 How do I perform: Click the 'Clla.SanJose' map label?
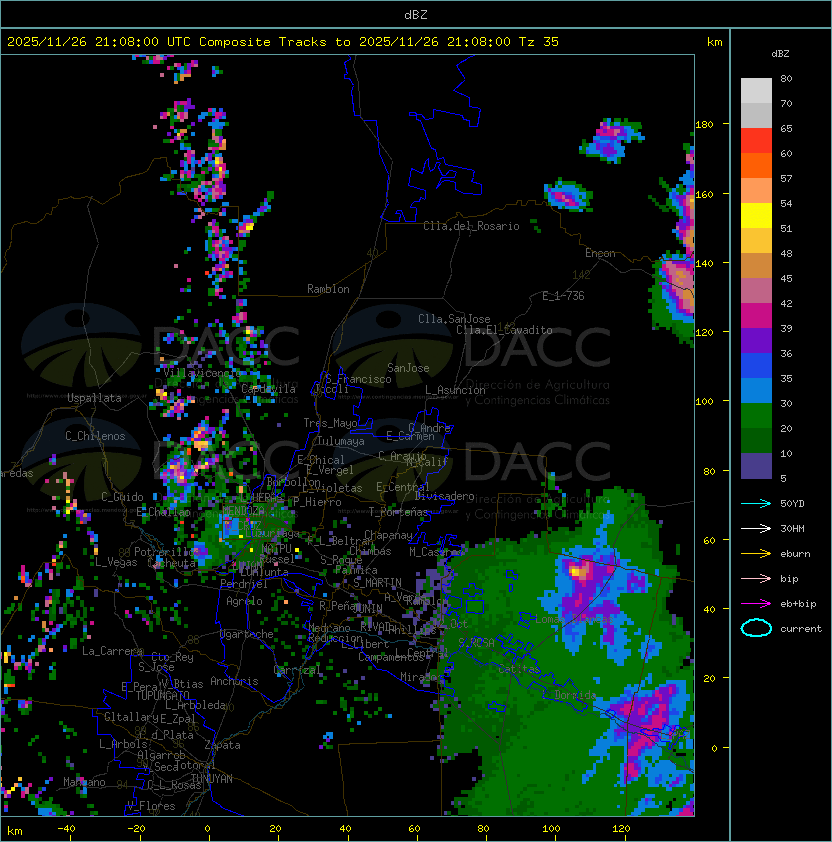coord(454,319)
